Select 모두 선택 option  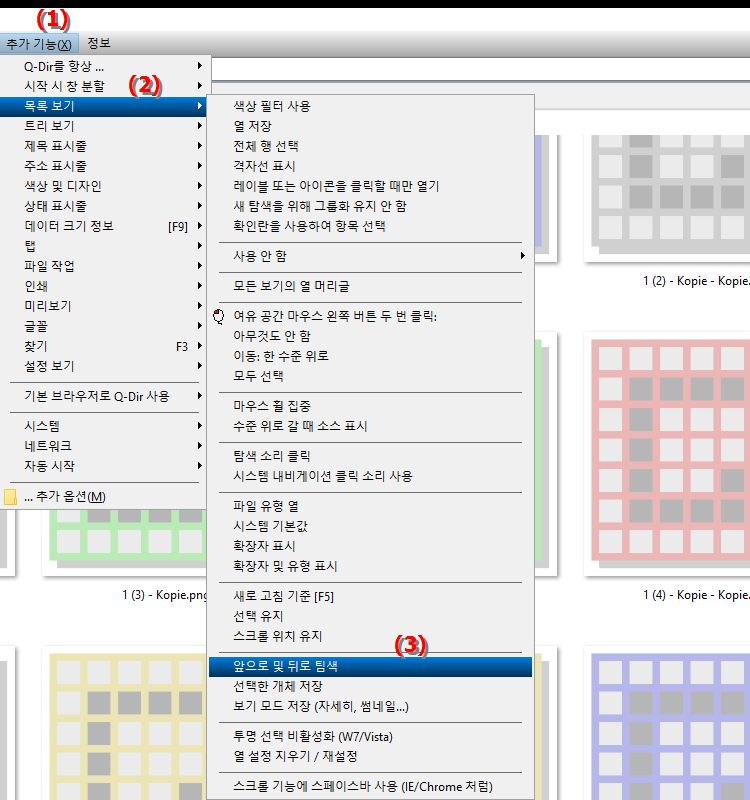point(370,376)
